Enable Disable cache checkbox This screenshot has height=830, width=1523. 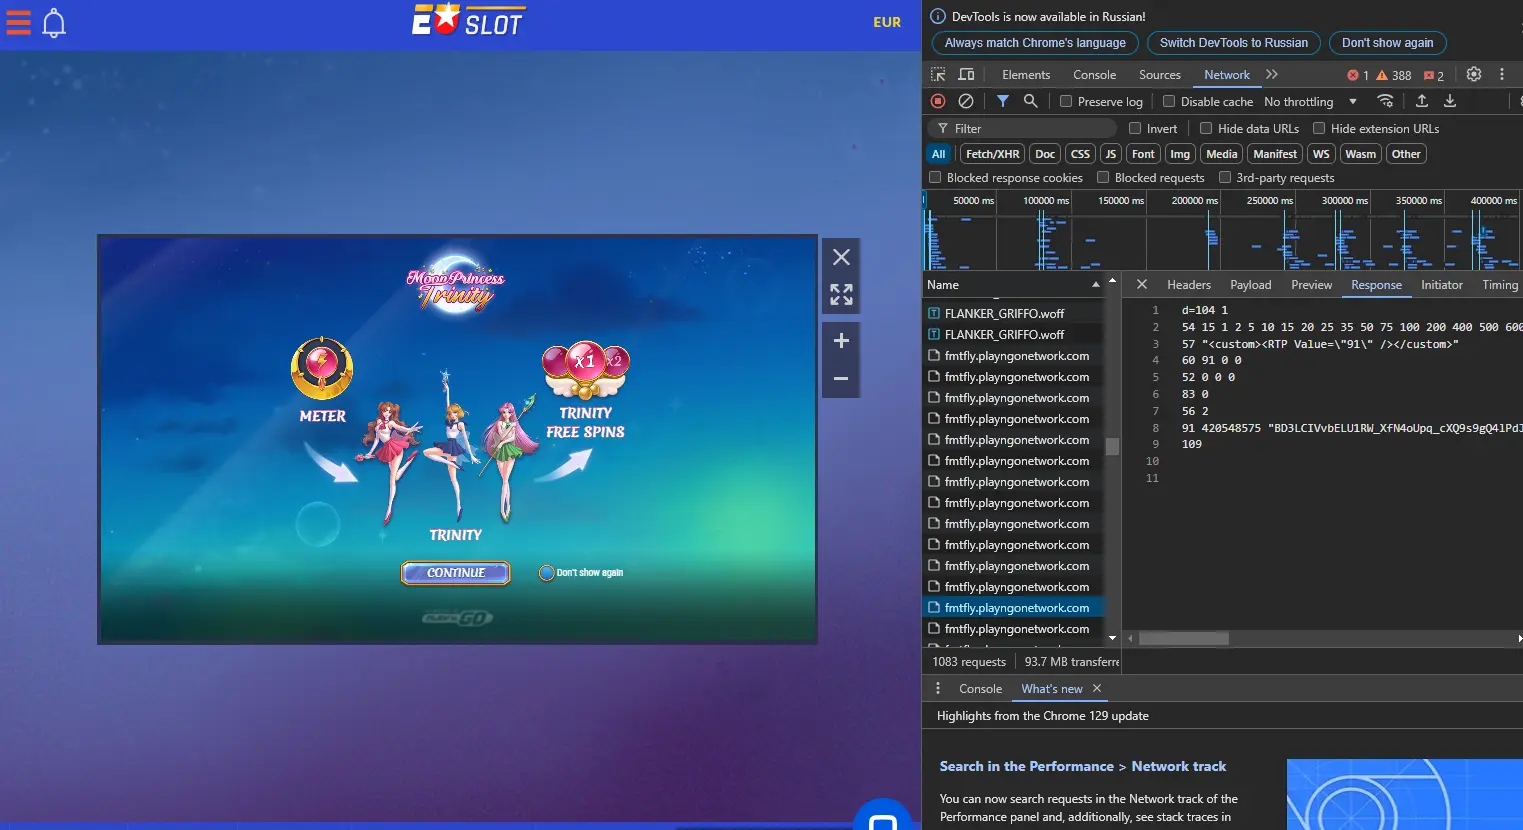pyautogui.click(x=1168, y=101)
